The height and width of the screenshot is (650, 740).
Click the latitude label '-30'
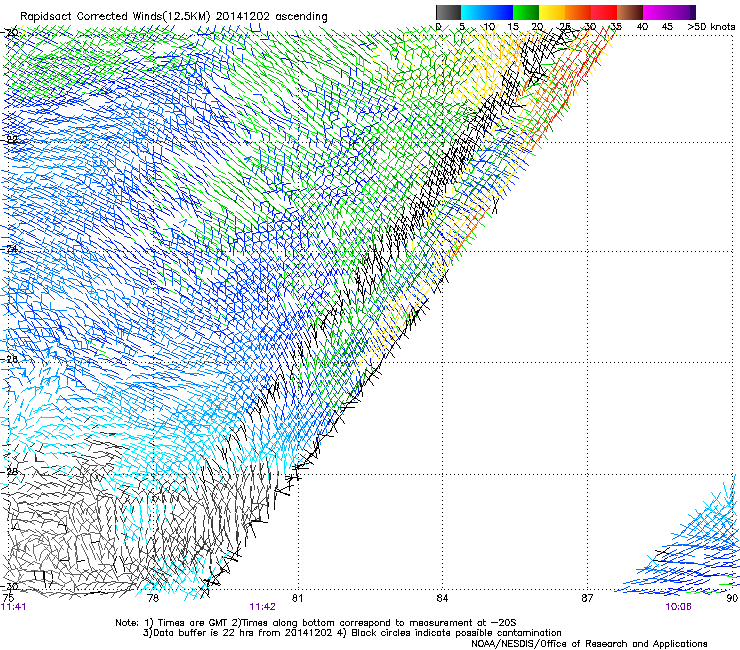(x=10, y=586)
